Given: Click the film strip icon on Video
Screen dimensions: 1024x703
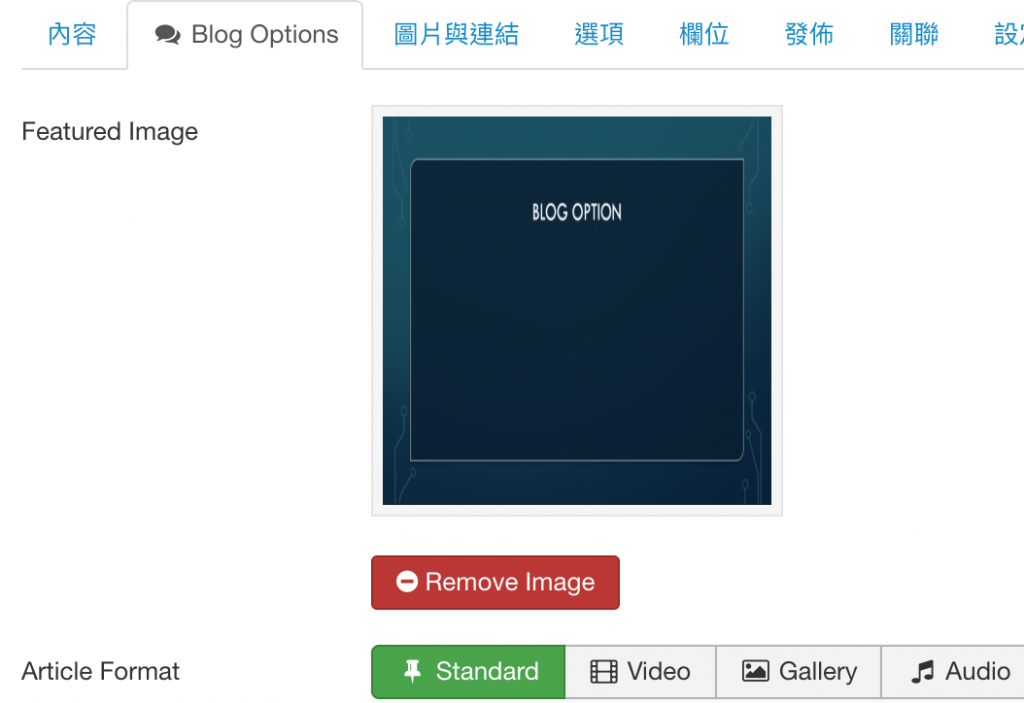Looking at the screenshot, I should coord(603,671).
